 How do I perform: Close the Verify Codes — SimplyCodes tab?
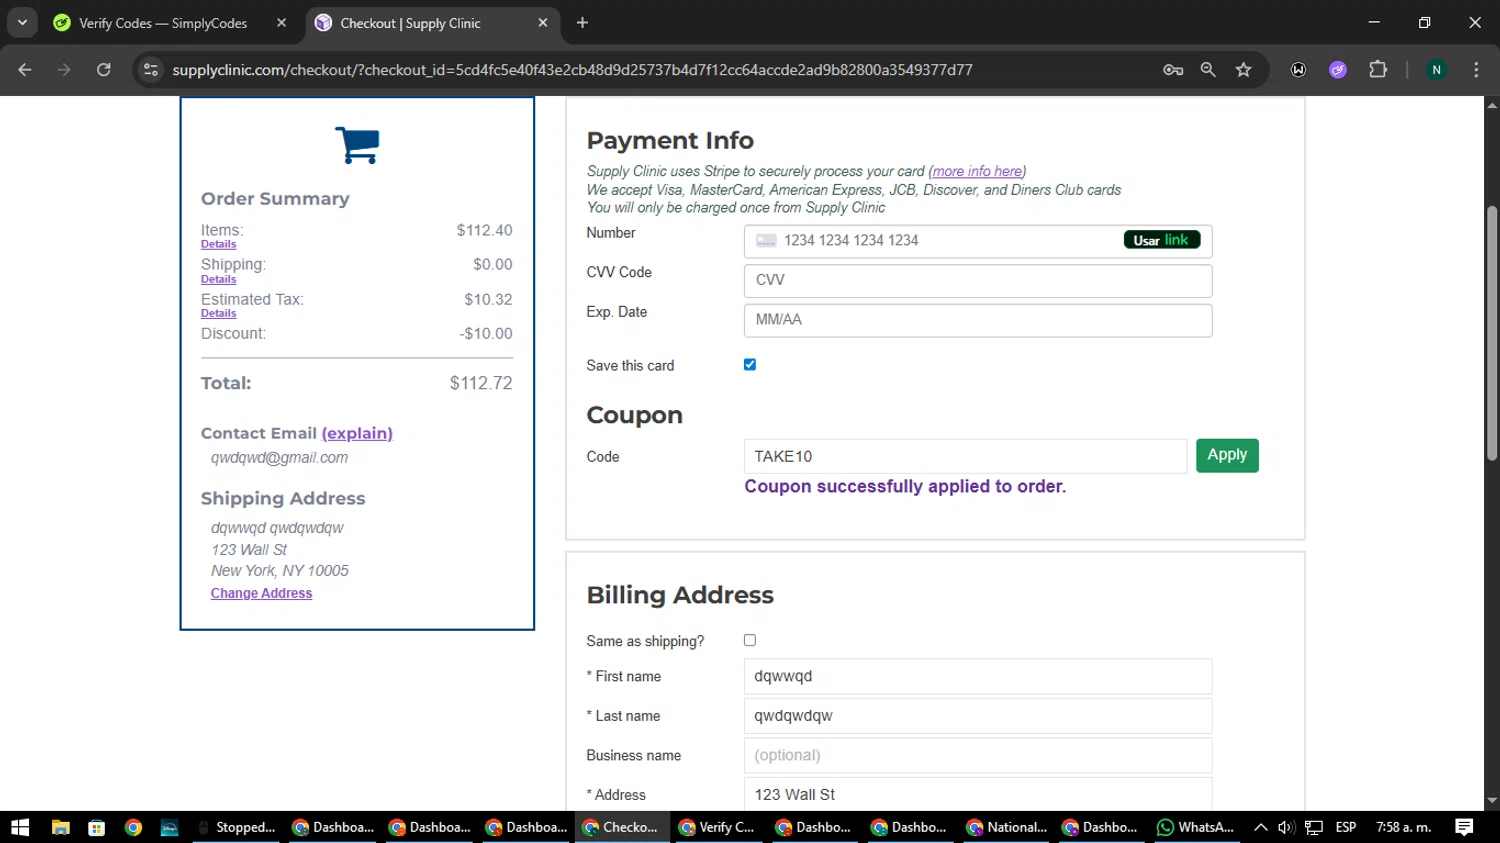click(281, 23)
